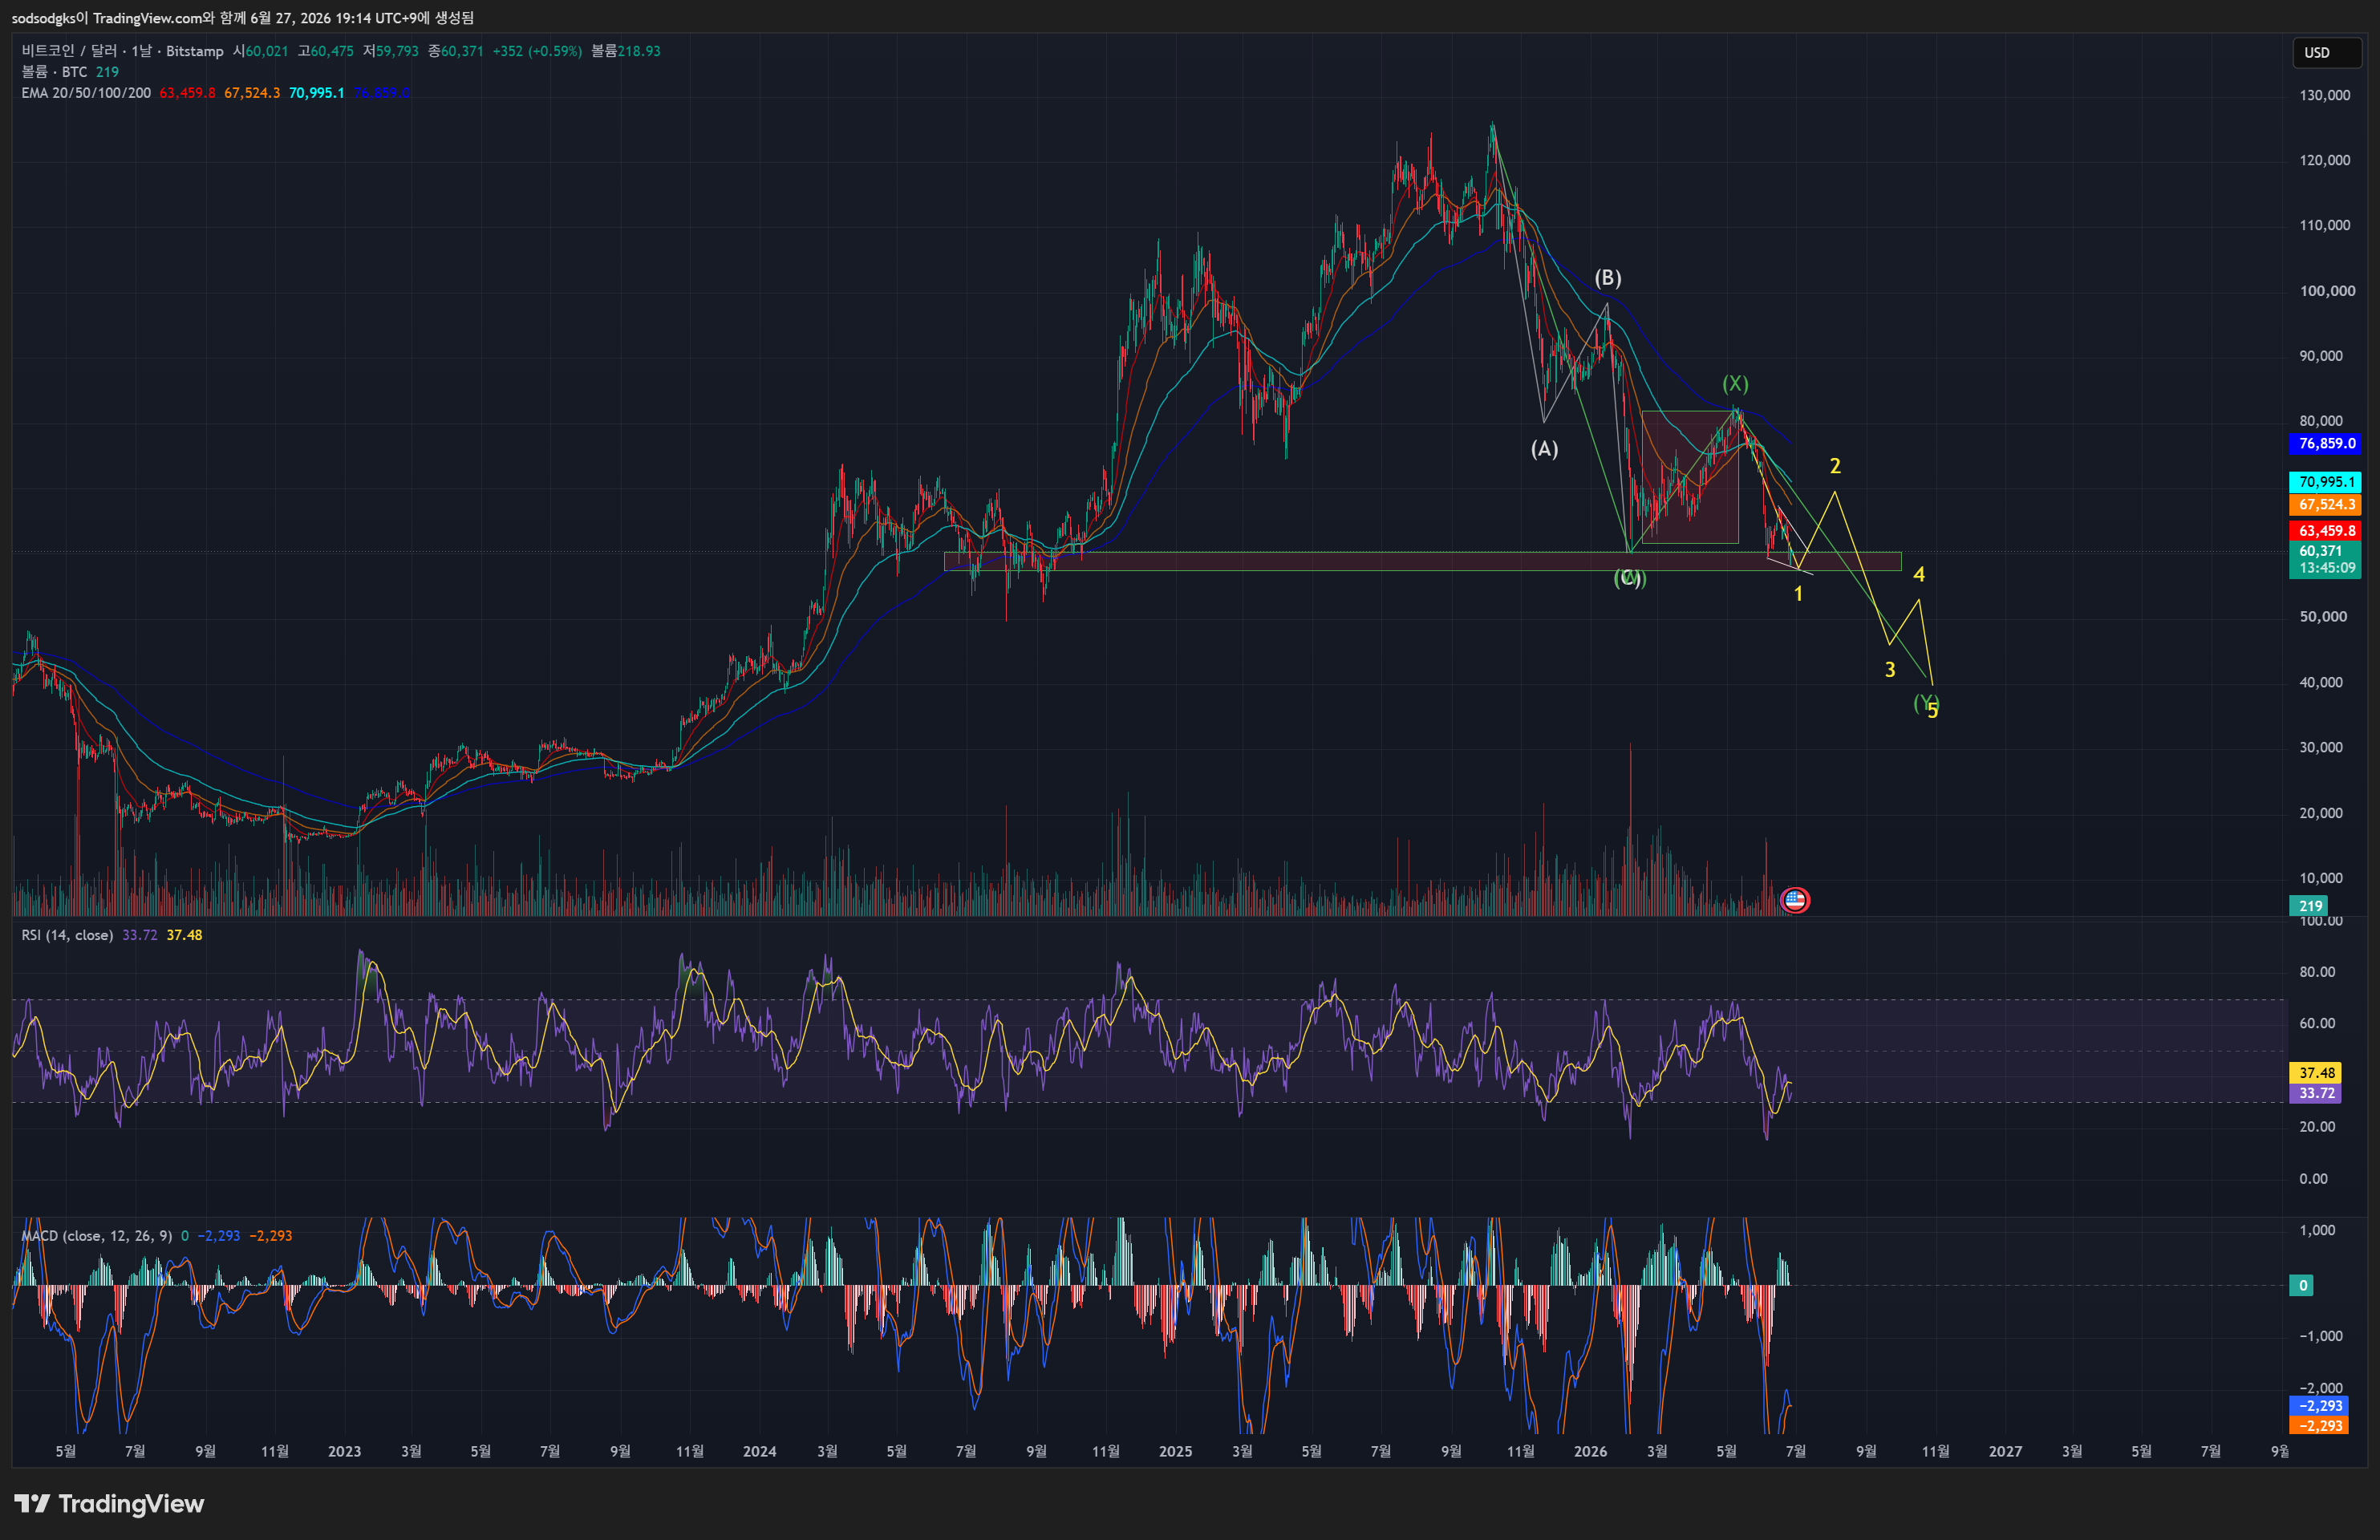Click 100,000 on the price axis
Image resolution: width=2380 pixels, height=1540 pixels.
[2327, 291]
